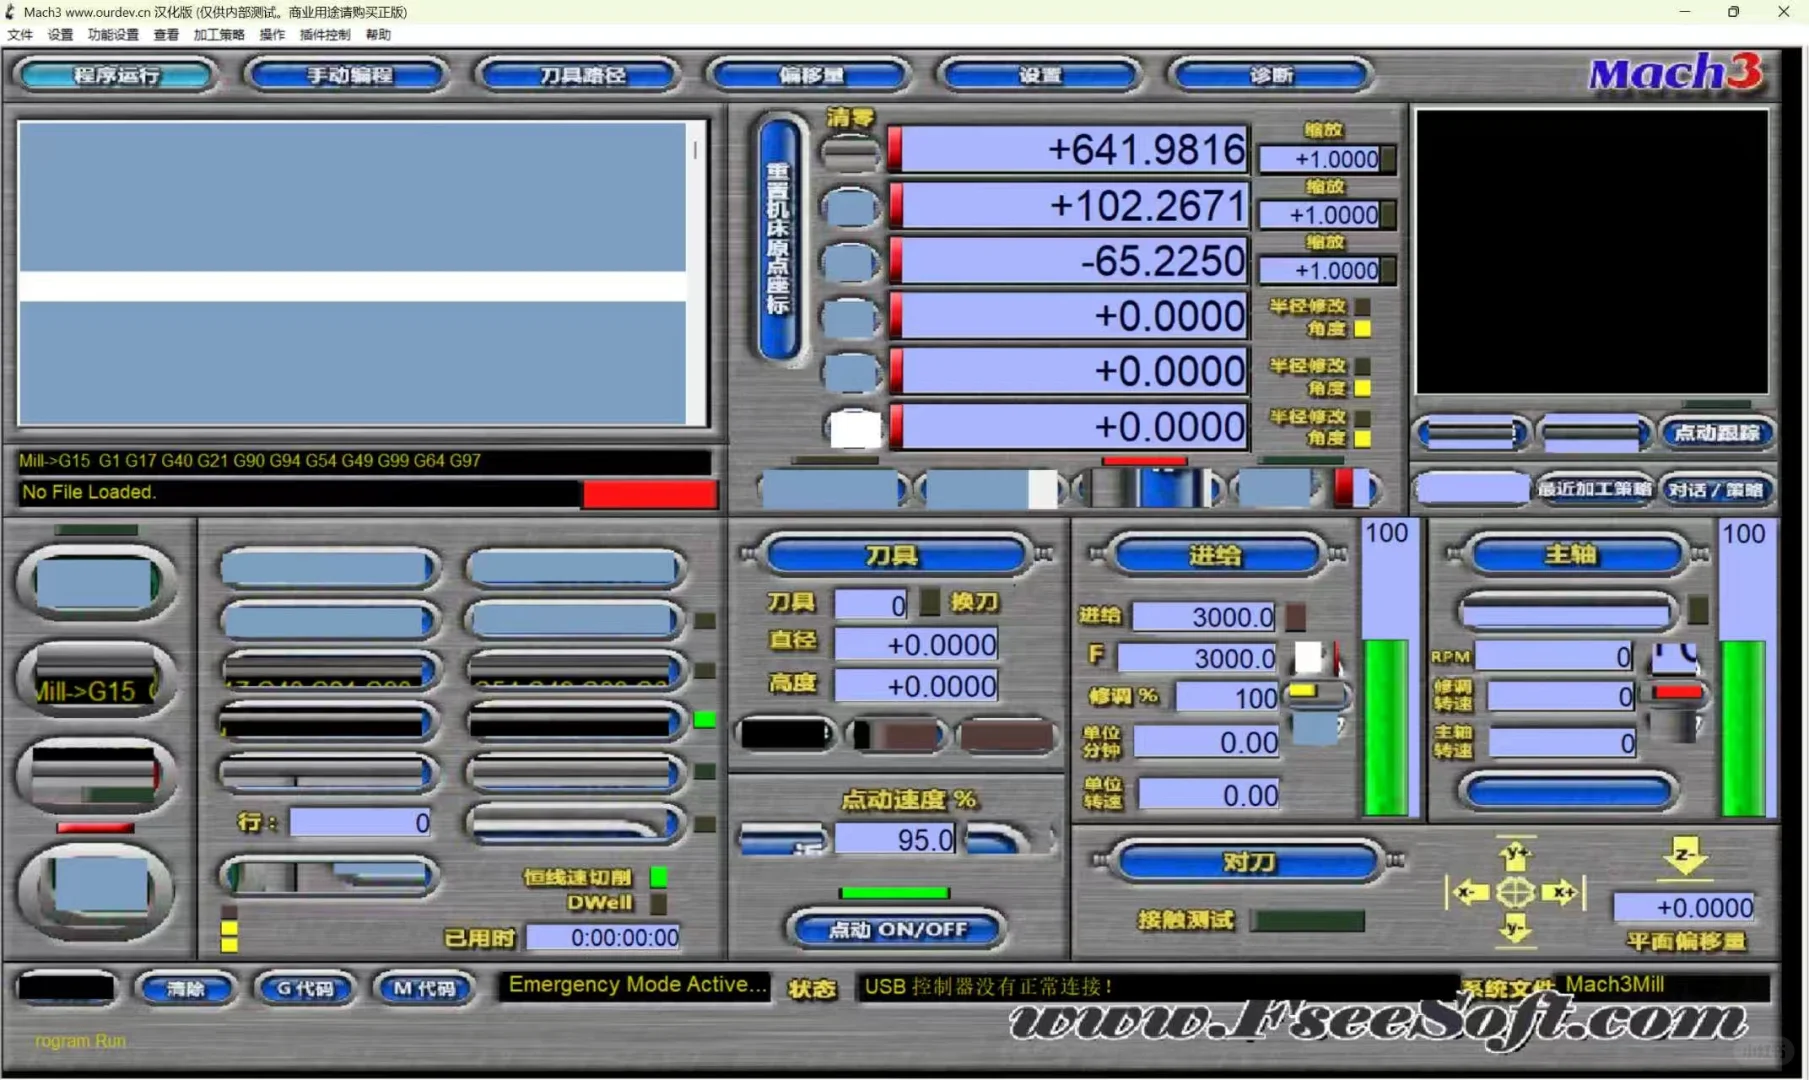Open the 功能设置 menu
This screenshot has height=1080, width=1809.
(x=113, y=35)
